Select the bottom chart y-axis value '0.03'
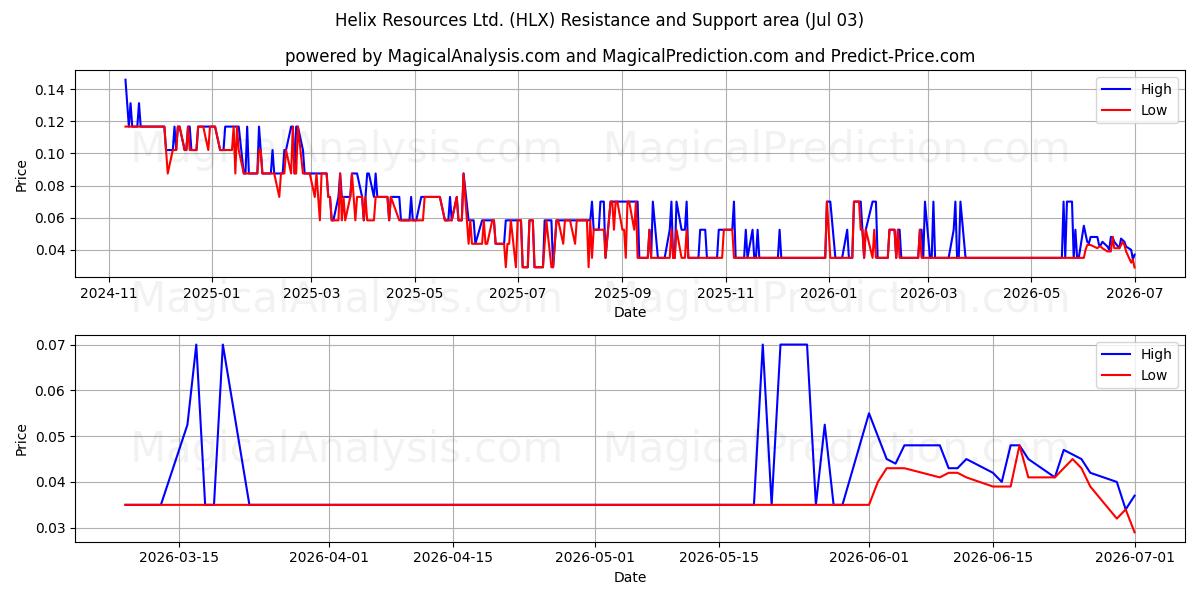 (51, 528)
